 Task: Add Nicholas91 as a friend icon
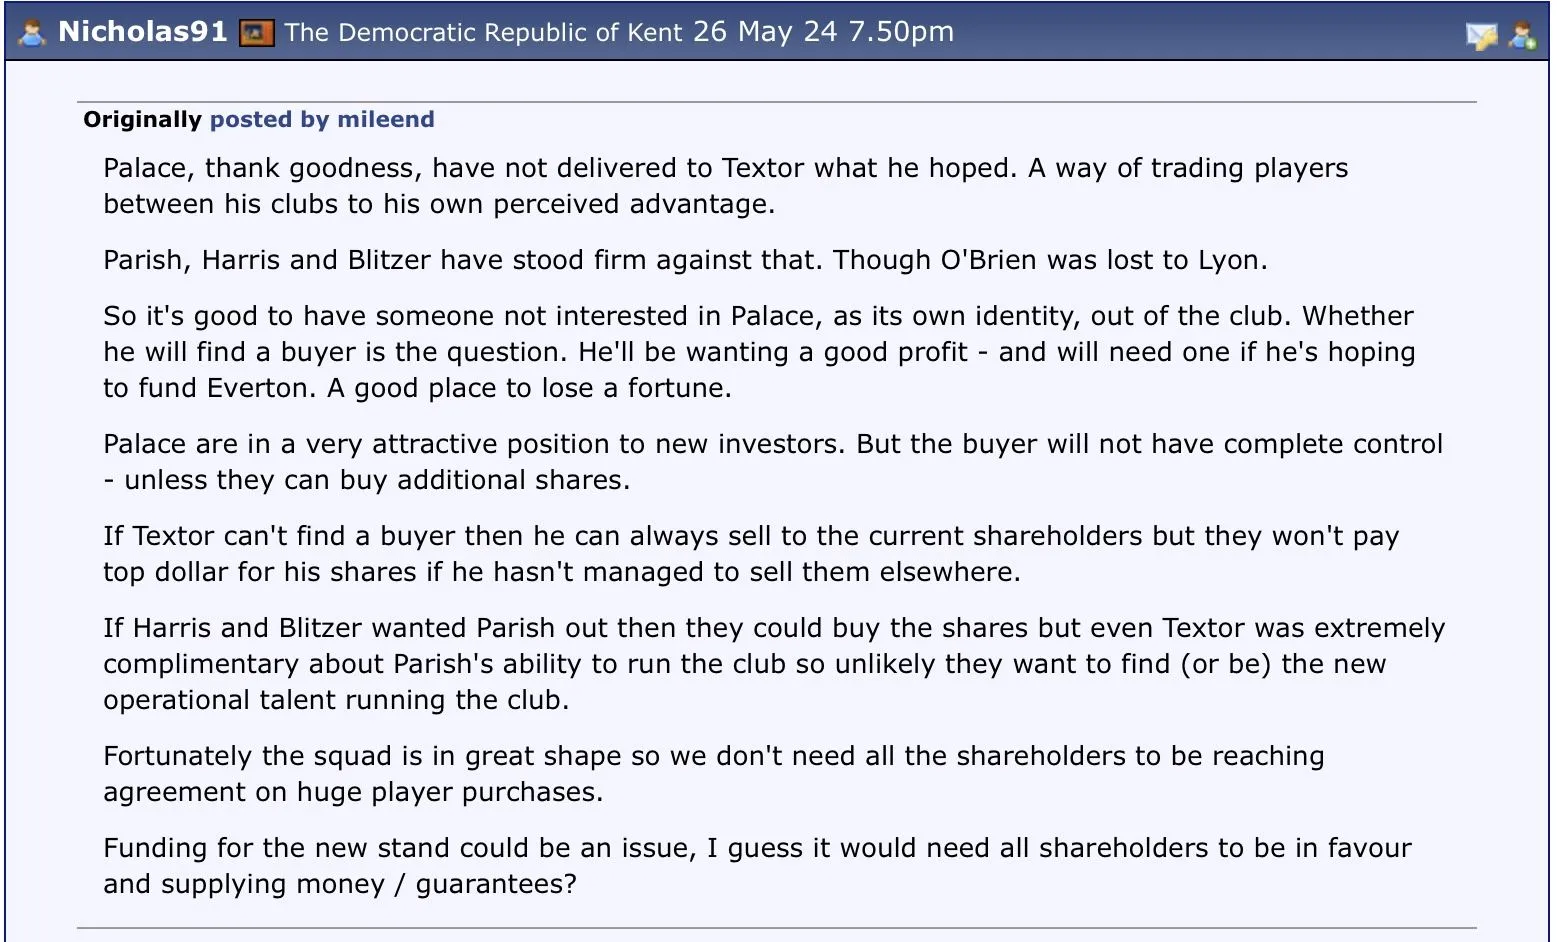point(1523,36)
